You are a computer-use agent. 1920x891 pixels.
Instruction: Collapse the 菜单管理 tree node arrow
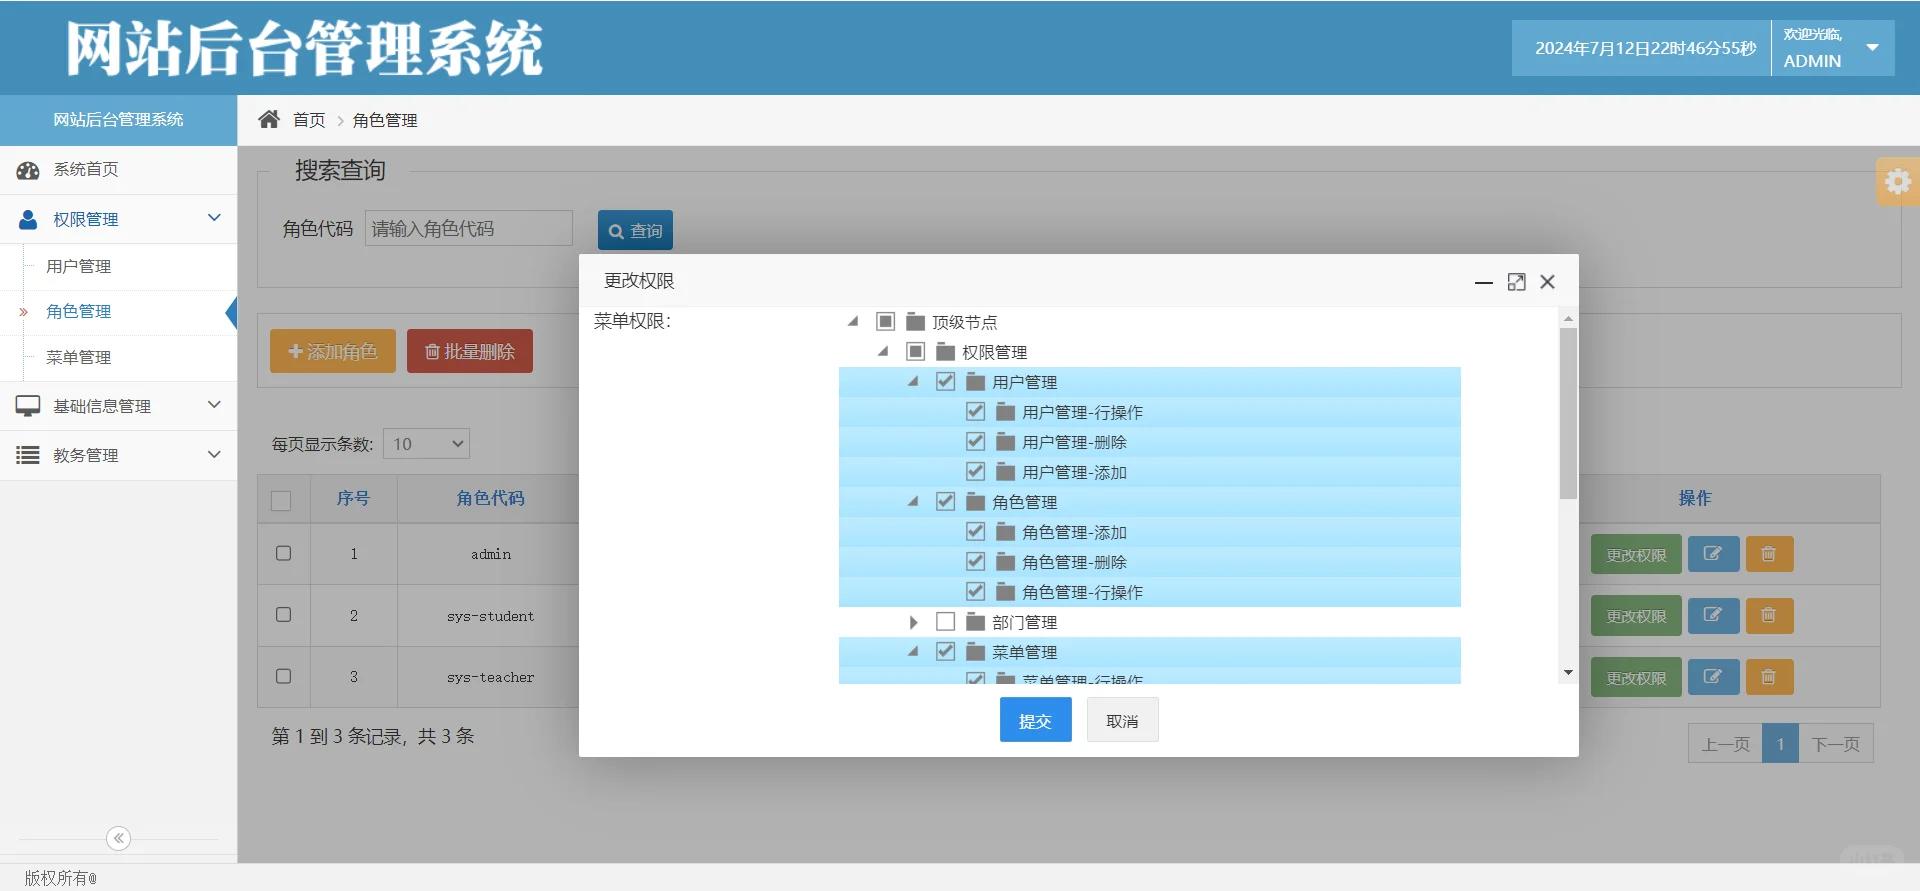point(913,651)
